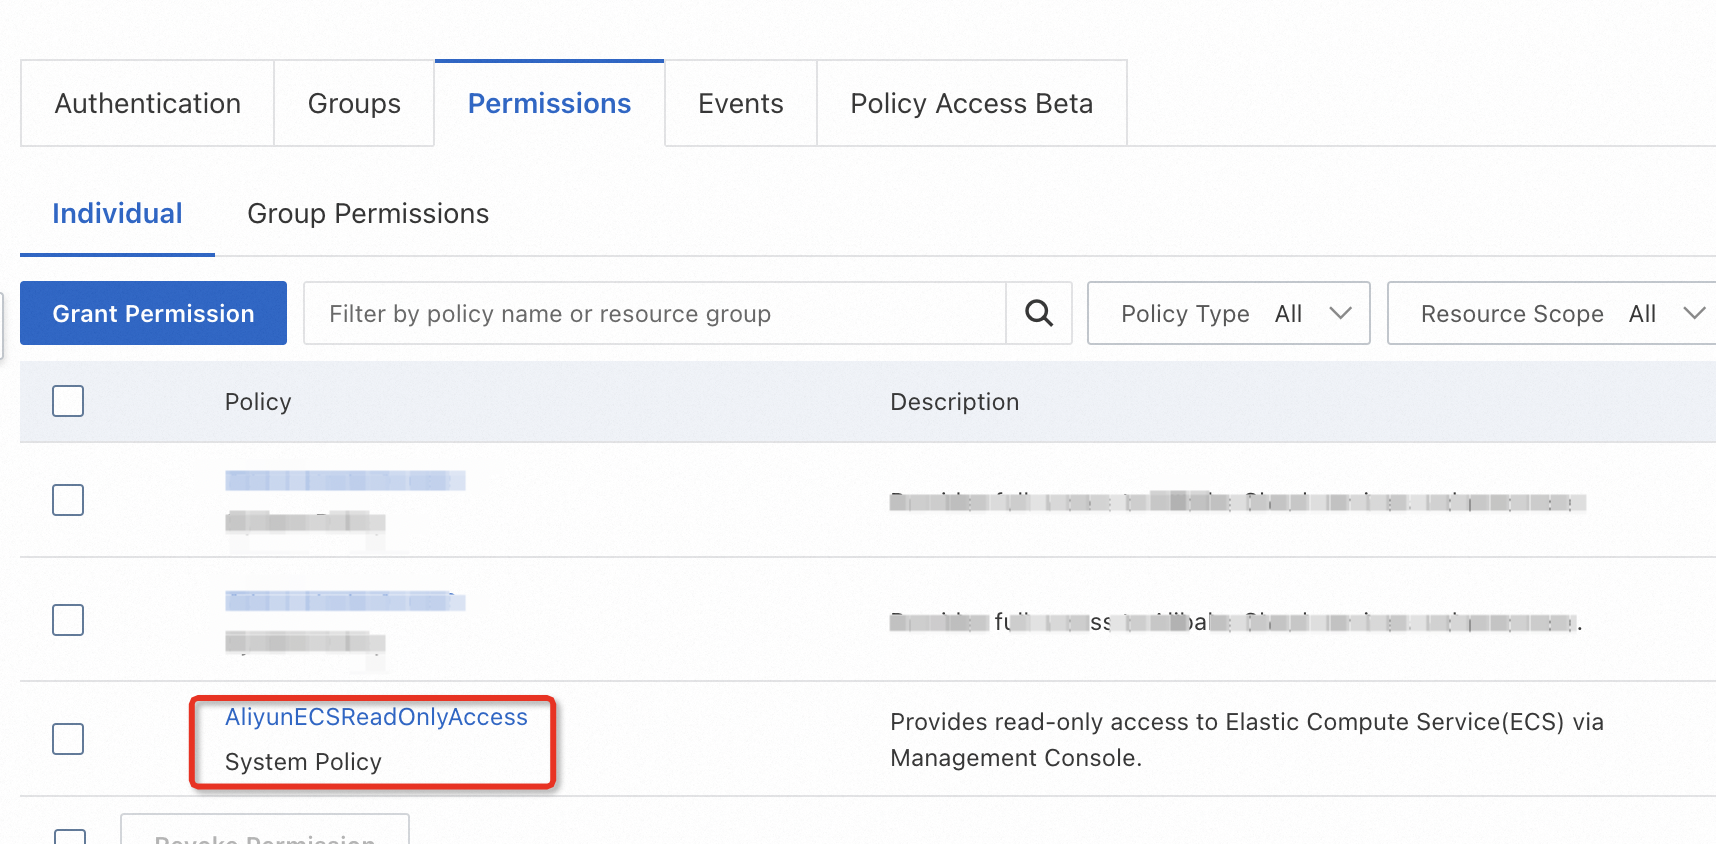The image size is (1716, 844).
Task: Open the Groups tab
Action: point(354,104)
